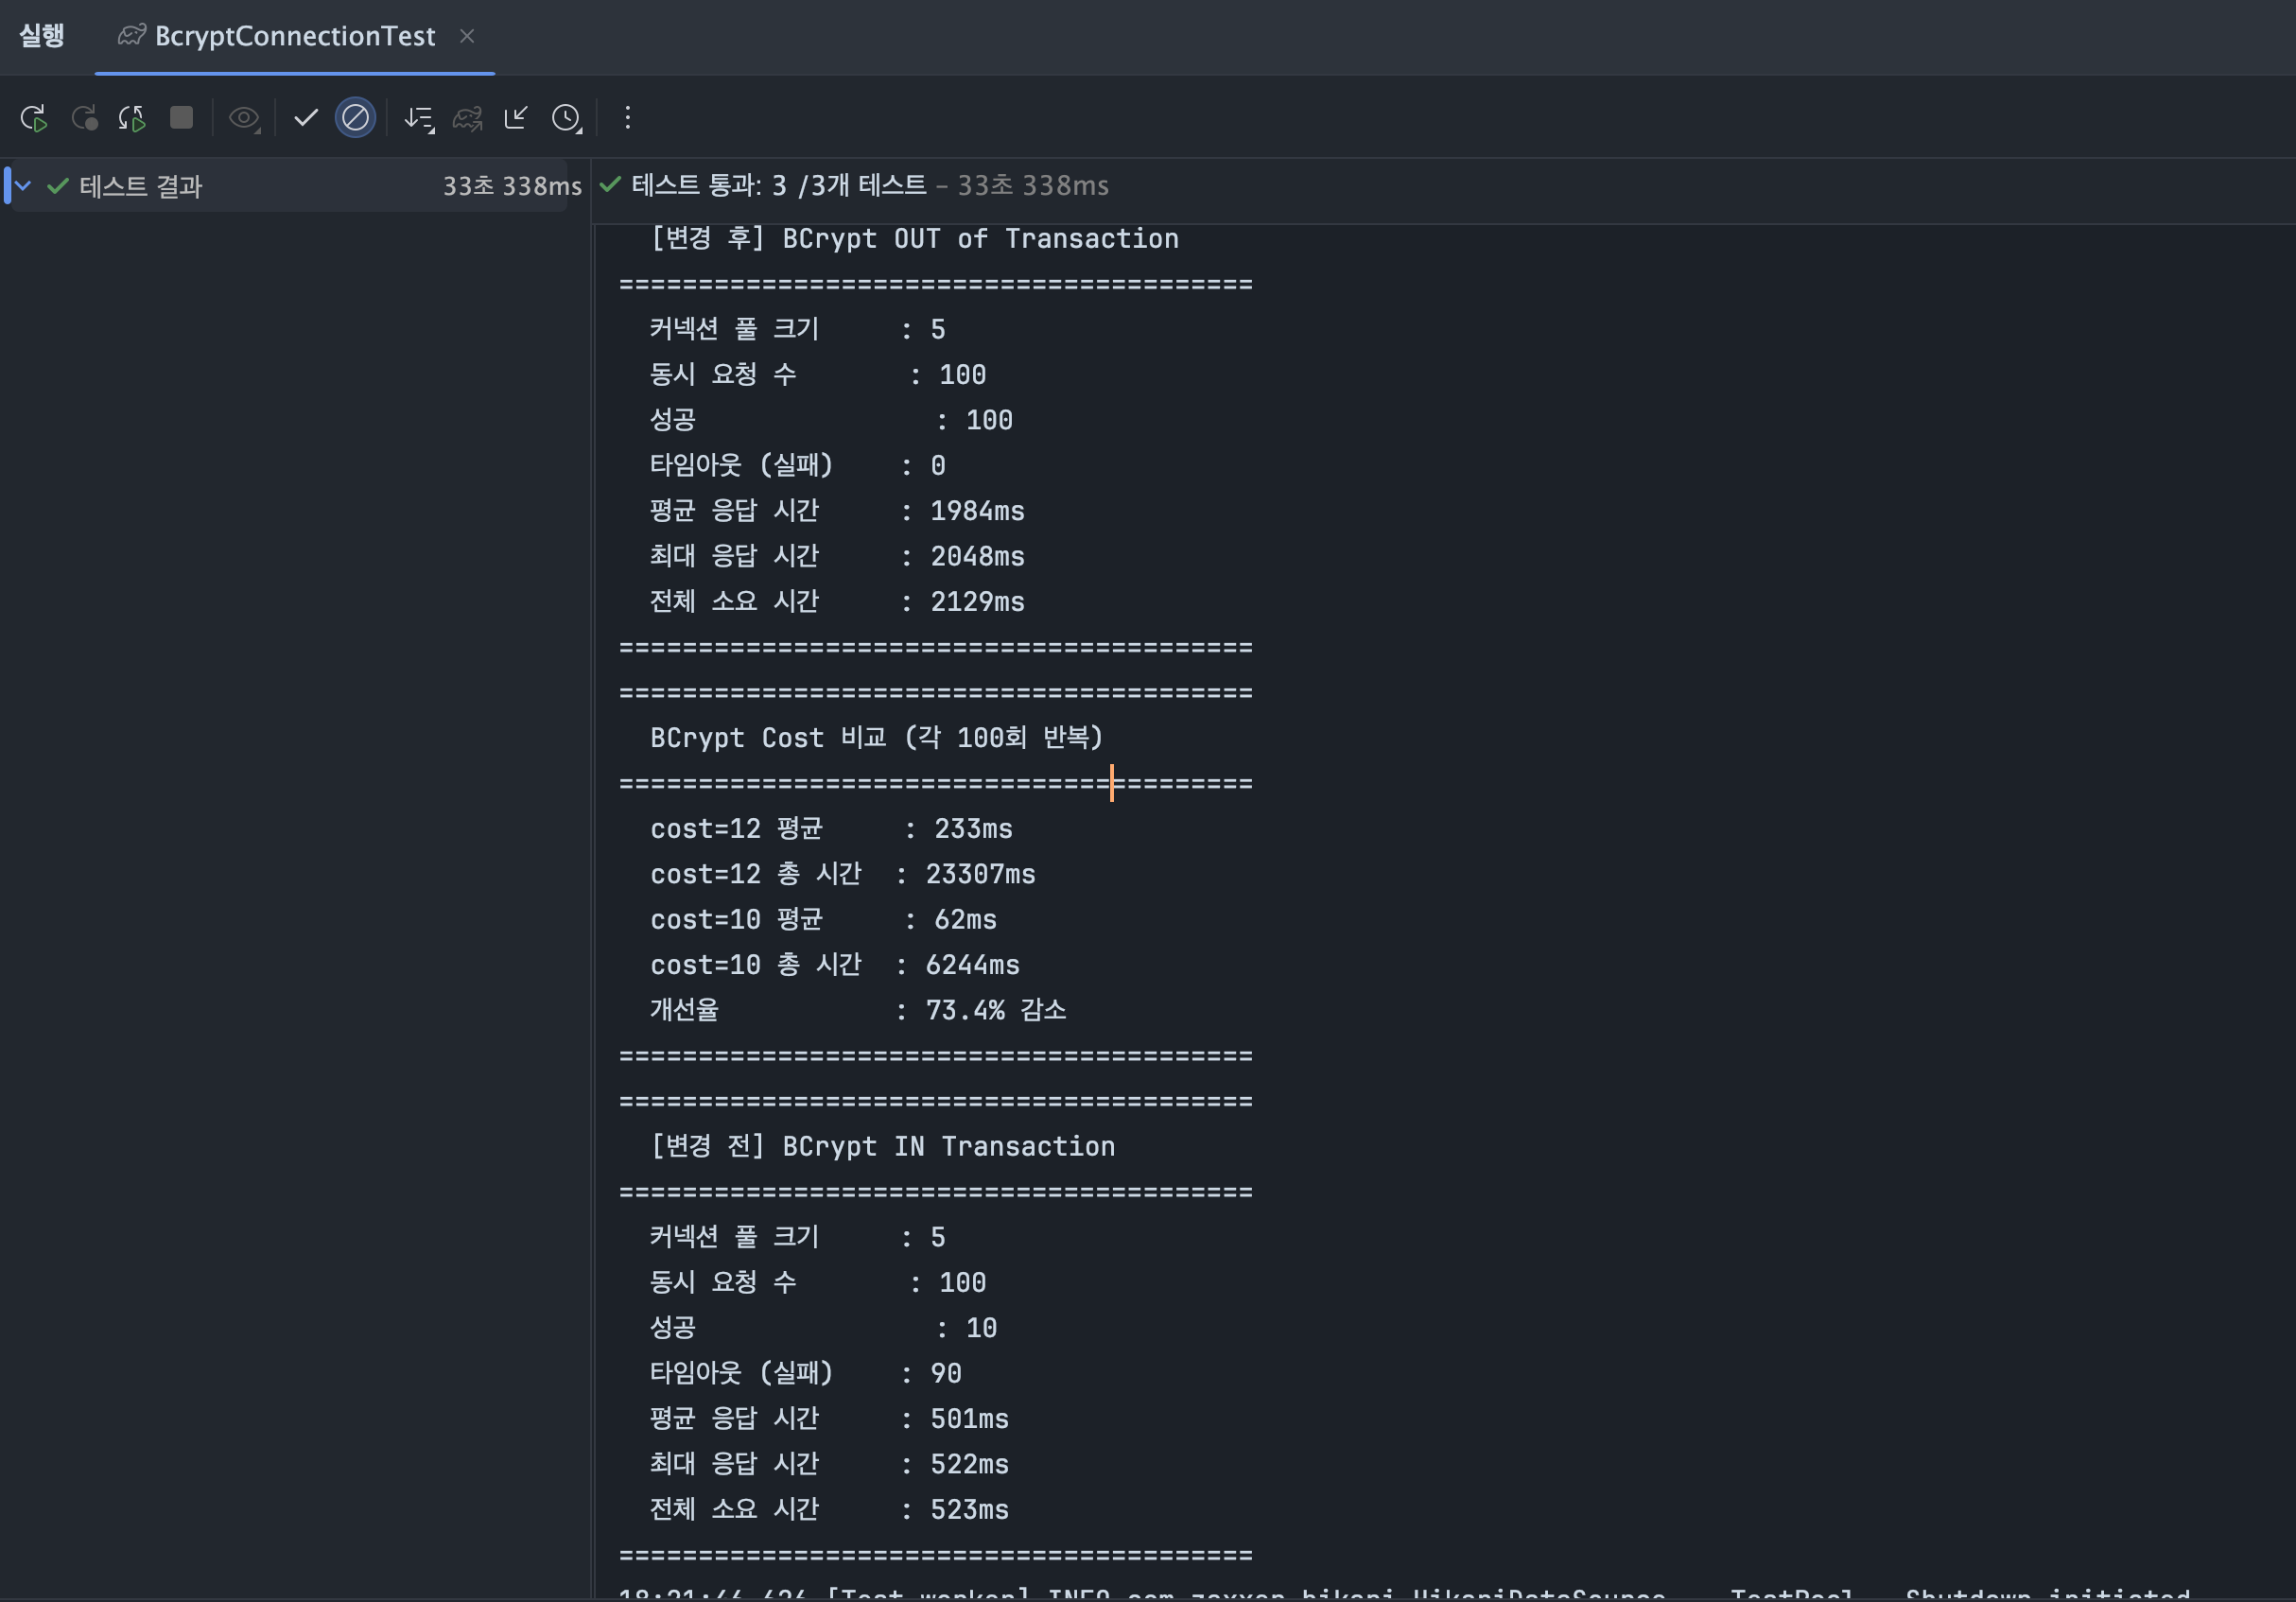Viewport: 2296px width, 1602px height.
Task: Click the 테스트 통과 3/3 status text
Action: 778,186
